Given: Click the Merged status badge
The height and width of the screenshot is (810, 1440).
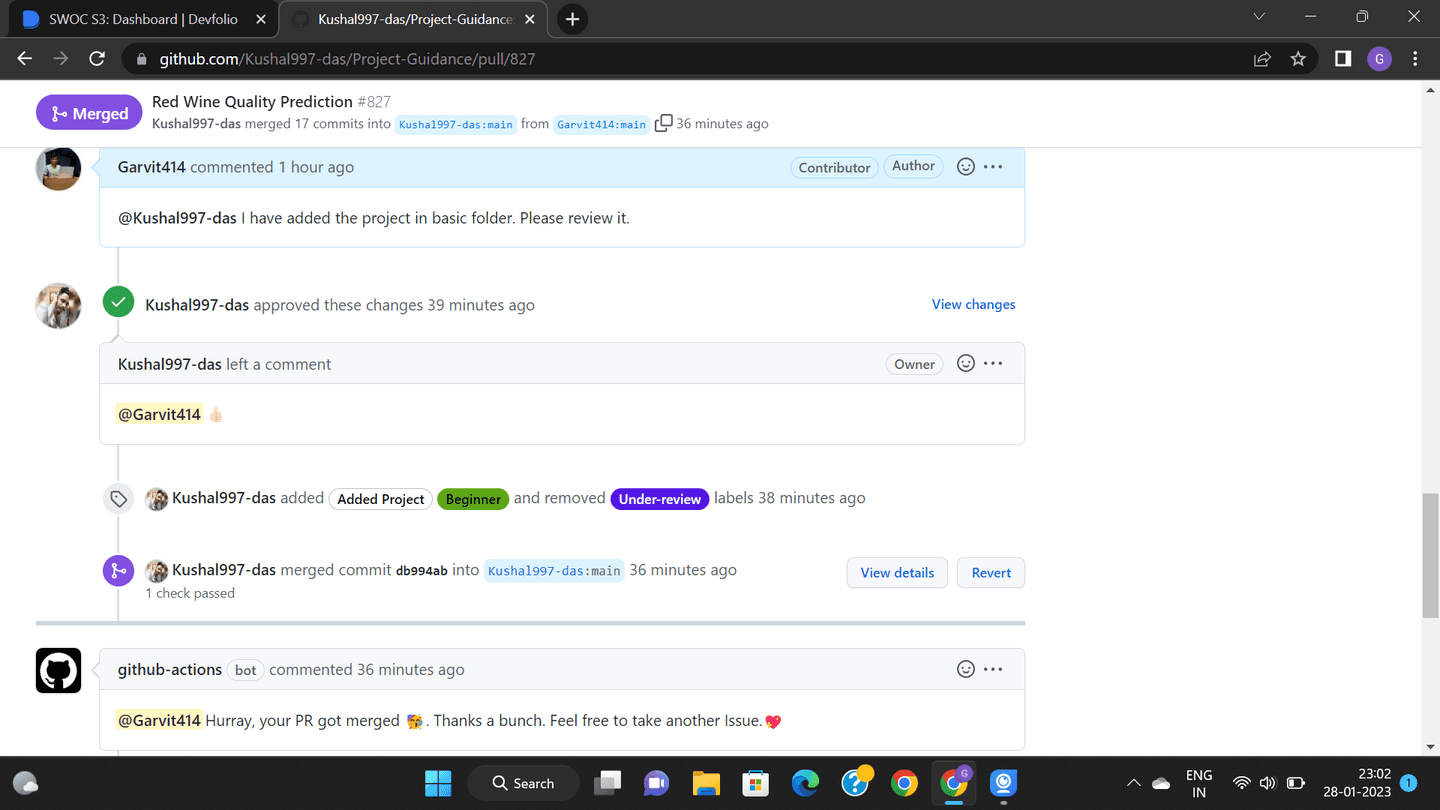Looking at the screenshot, I should (x=89, y=113).
